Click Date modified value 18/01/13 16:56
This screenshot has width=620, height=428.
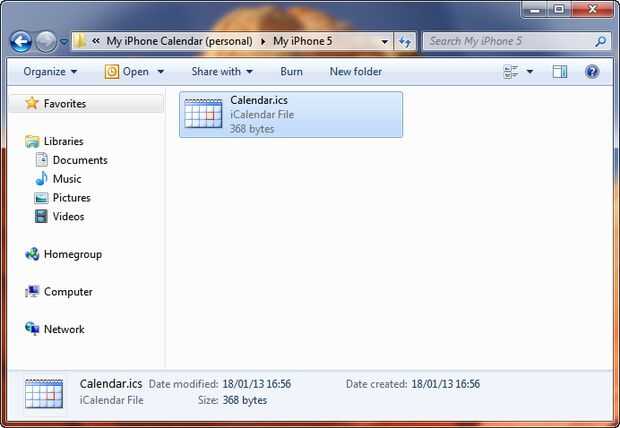[257, 384]
